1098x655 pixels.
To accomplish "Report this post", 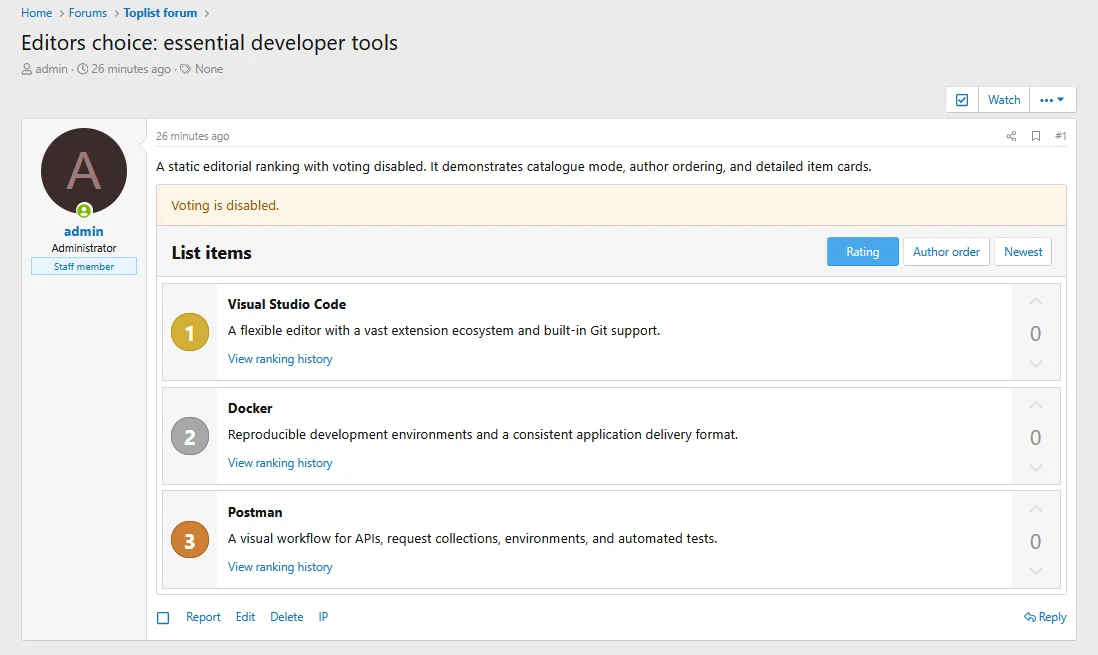I will pos(203,616).
